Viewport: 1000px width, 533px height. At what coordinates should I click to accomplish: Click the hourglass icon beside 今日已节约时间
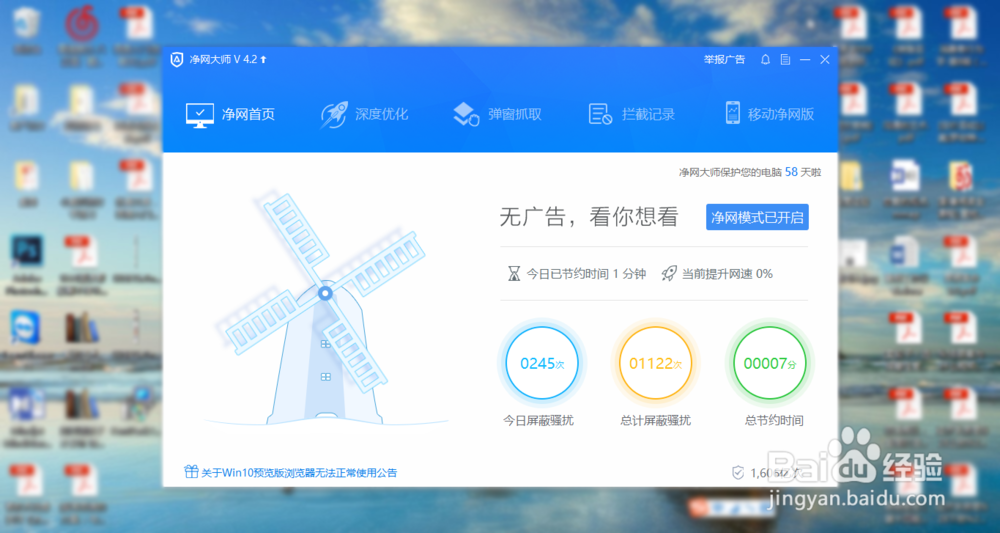coord(513,274)
